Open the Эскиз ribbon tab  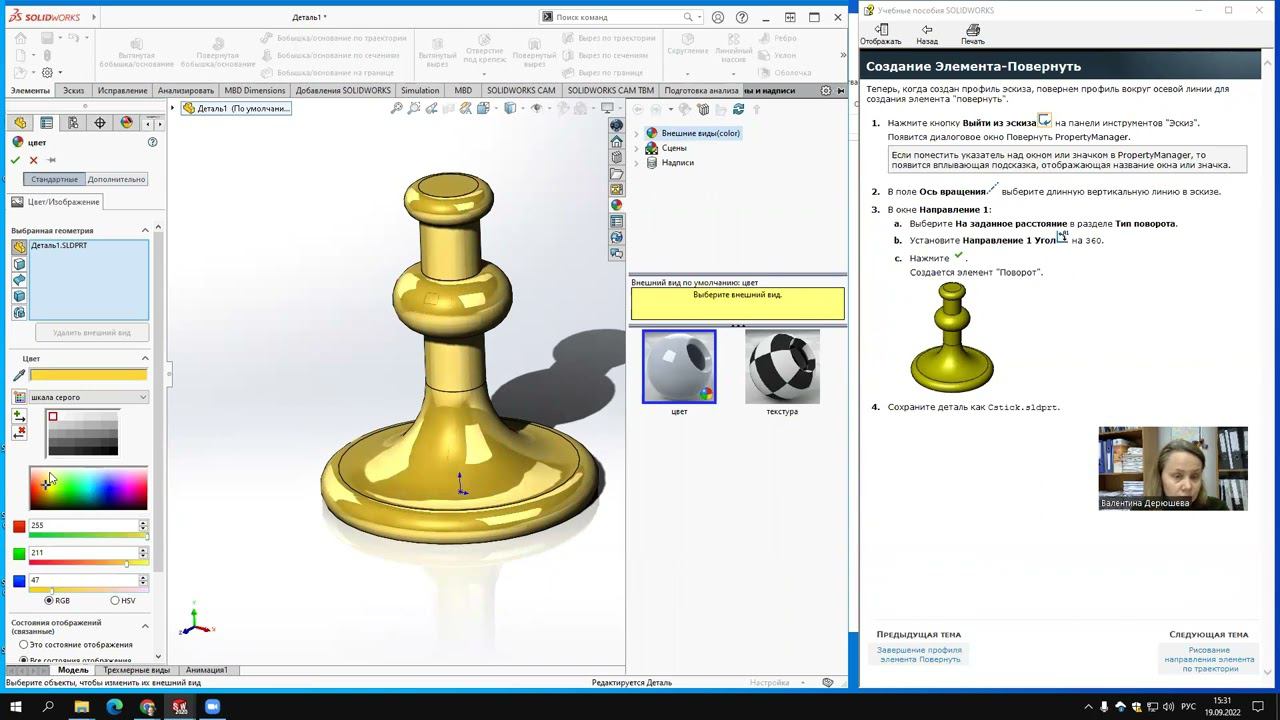pos(73,90)
